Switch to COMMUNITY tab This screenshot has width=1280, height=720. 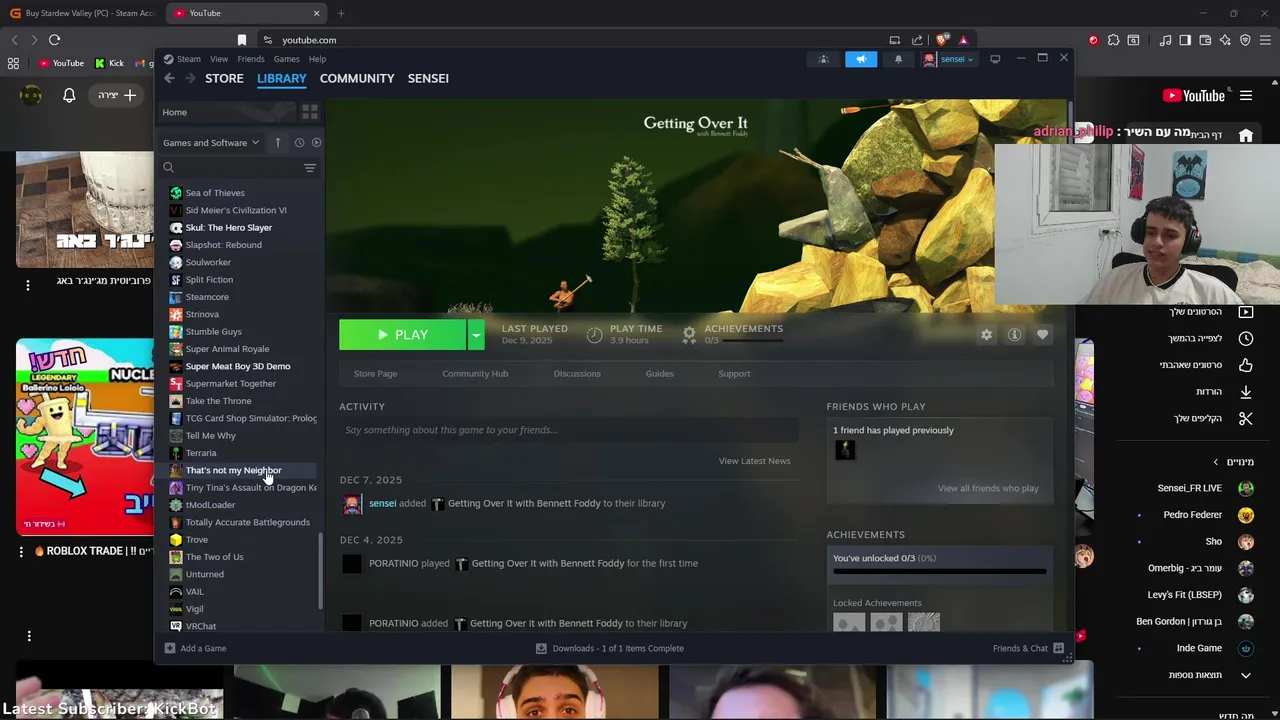357,78
